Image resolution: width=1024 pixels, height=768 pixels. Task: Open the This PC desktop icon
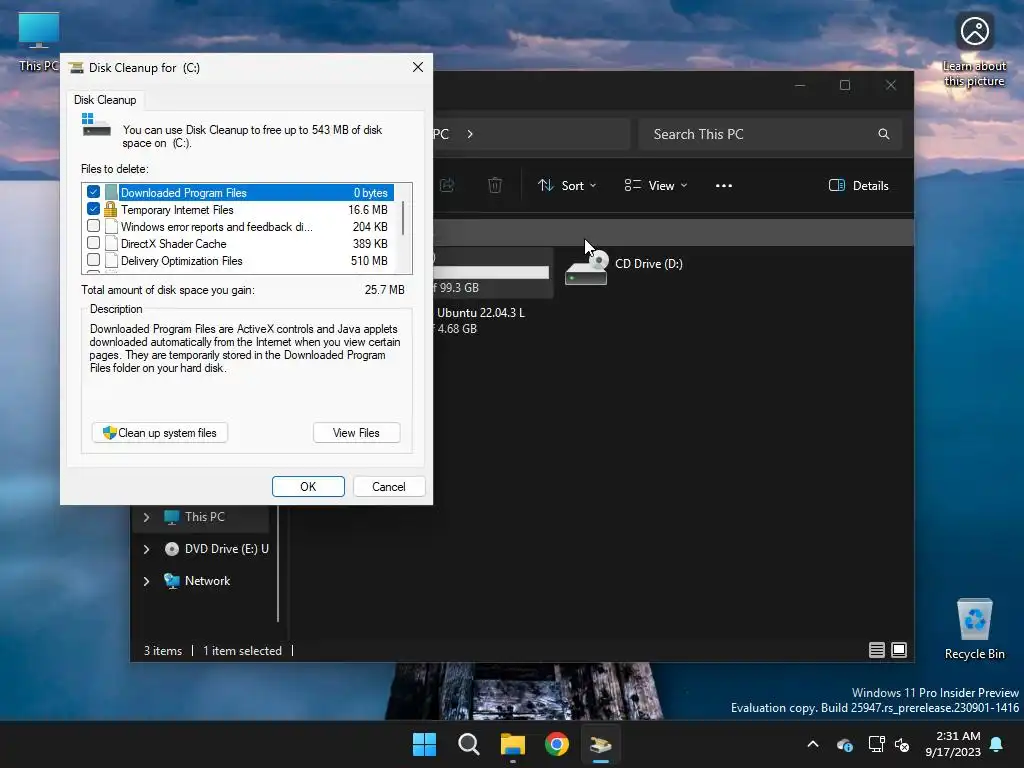point(39,40)
